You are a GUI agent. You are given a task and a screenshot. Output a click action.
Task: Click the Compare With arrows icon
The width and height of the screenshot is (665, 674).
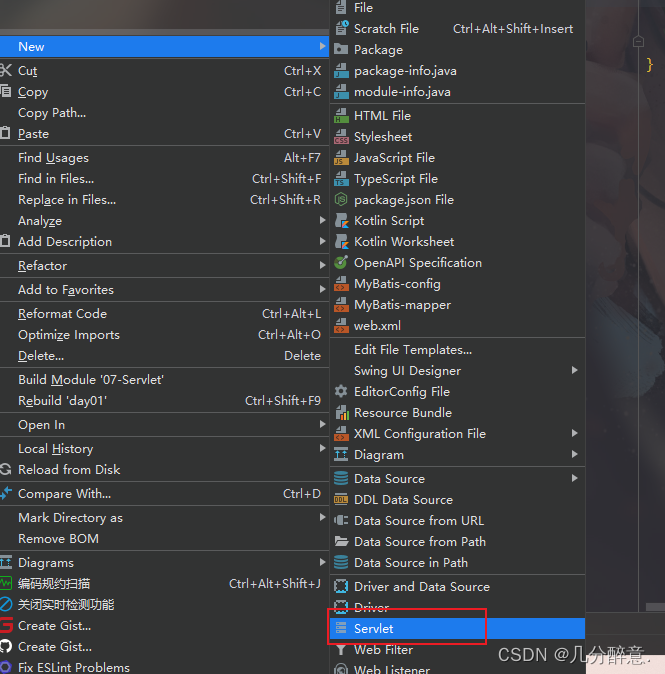[x=6, y=493]
